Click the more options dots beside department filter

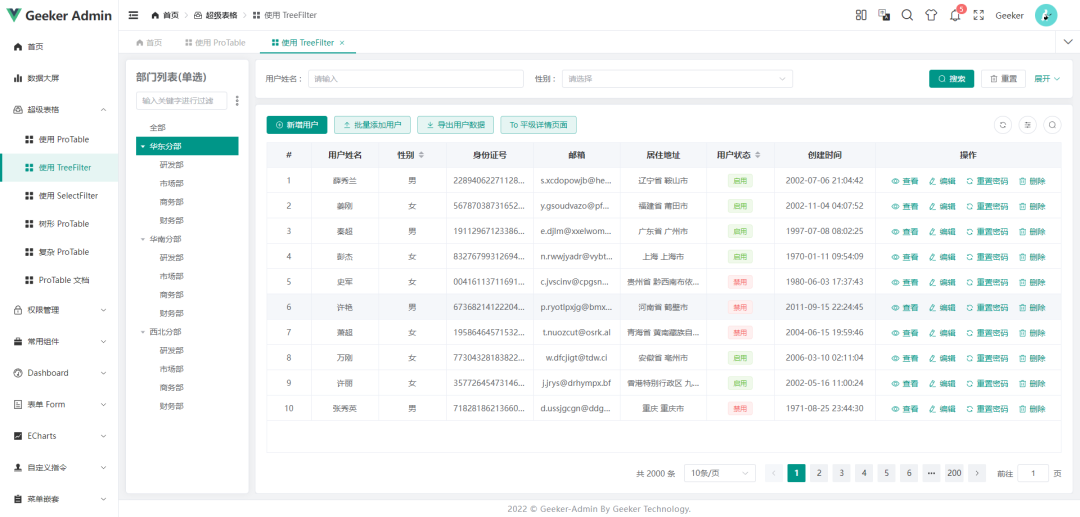pos(237,100)
